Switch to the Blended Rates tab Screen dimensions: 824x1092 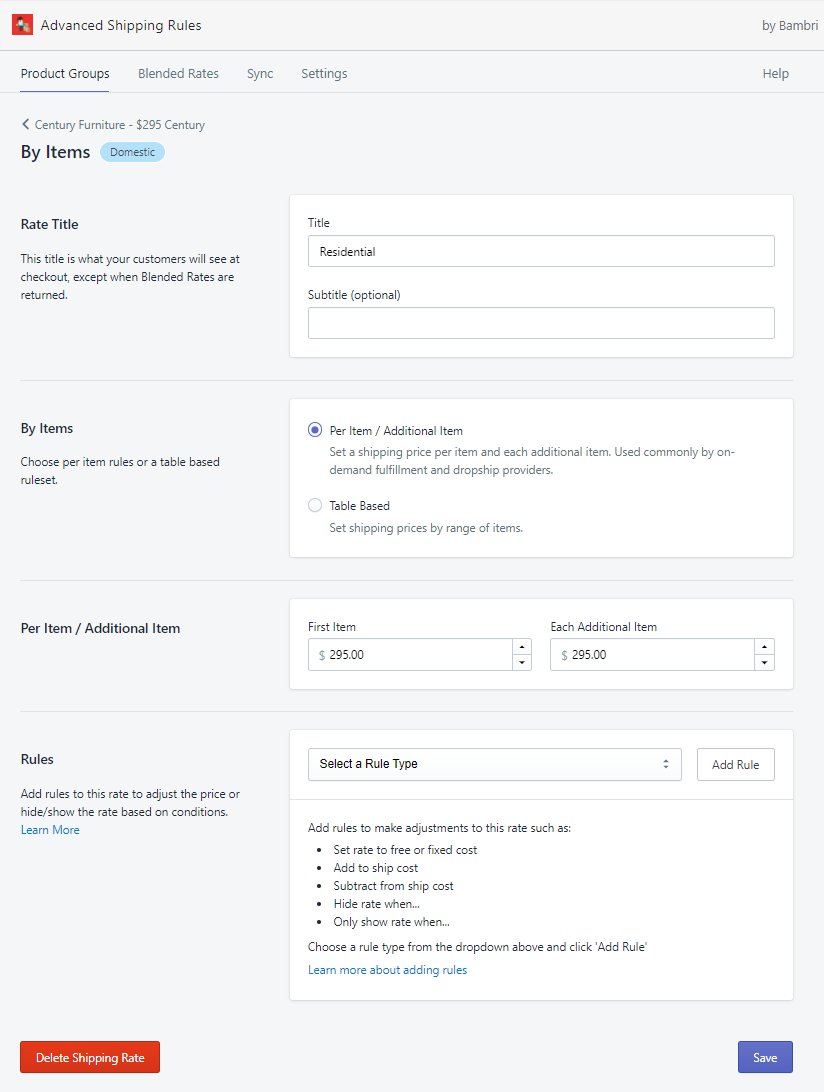pyautogui.click(x=178, y=74)
